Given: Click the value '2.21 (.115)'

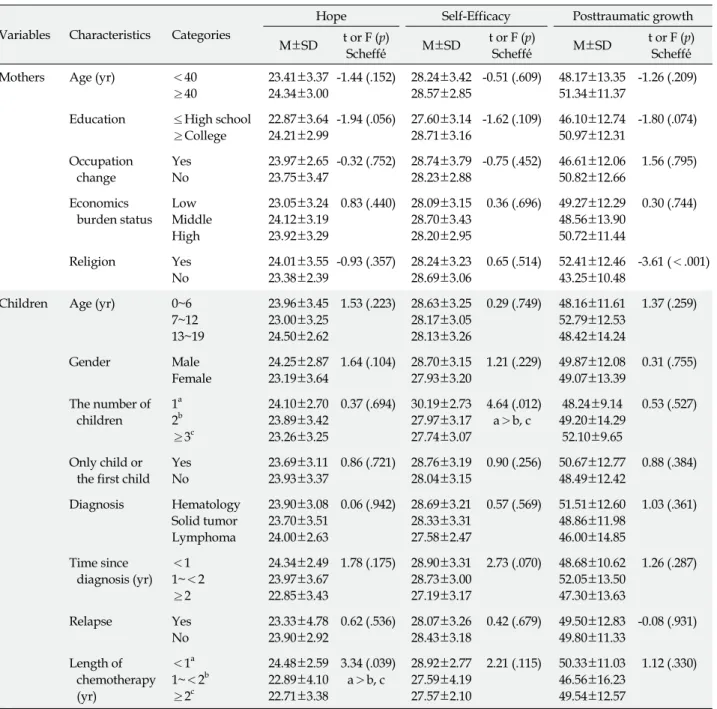Looking at the screenshot, I should tap(514, 664).
